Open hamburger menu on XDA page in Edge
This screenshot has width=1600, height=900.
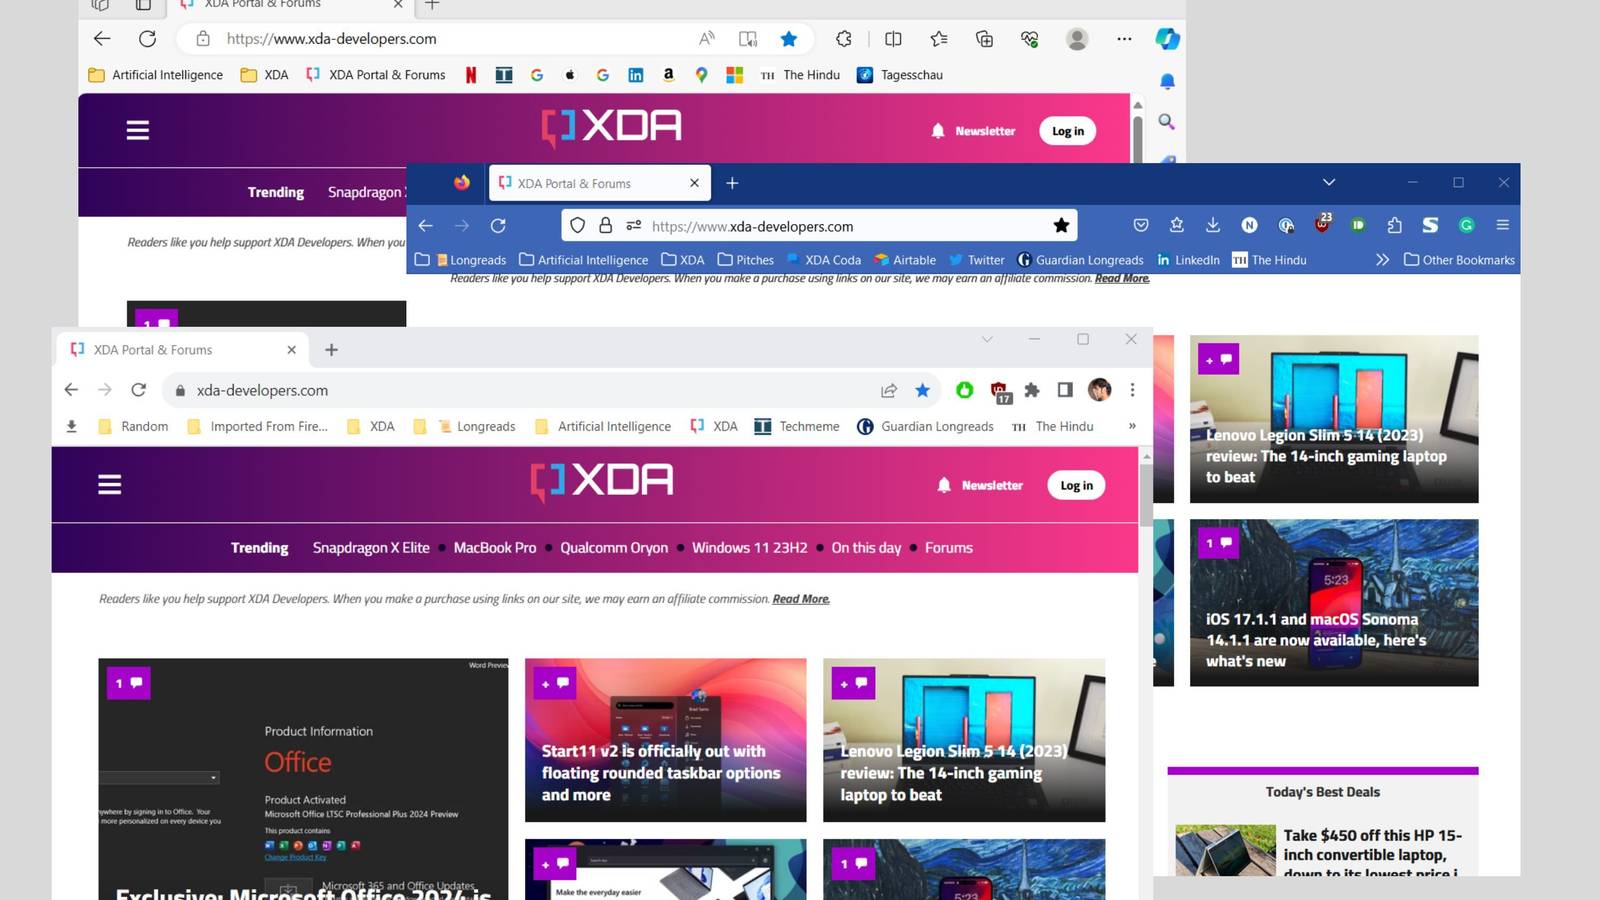[138, 130]
